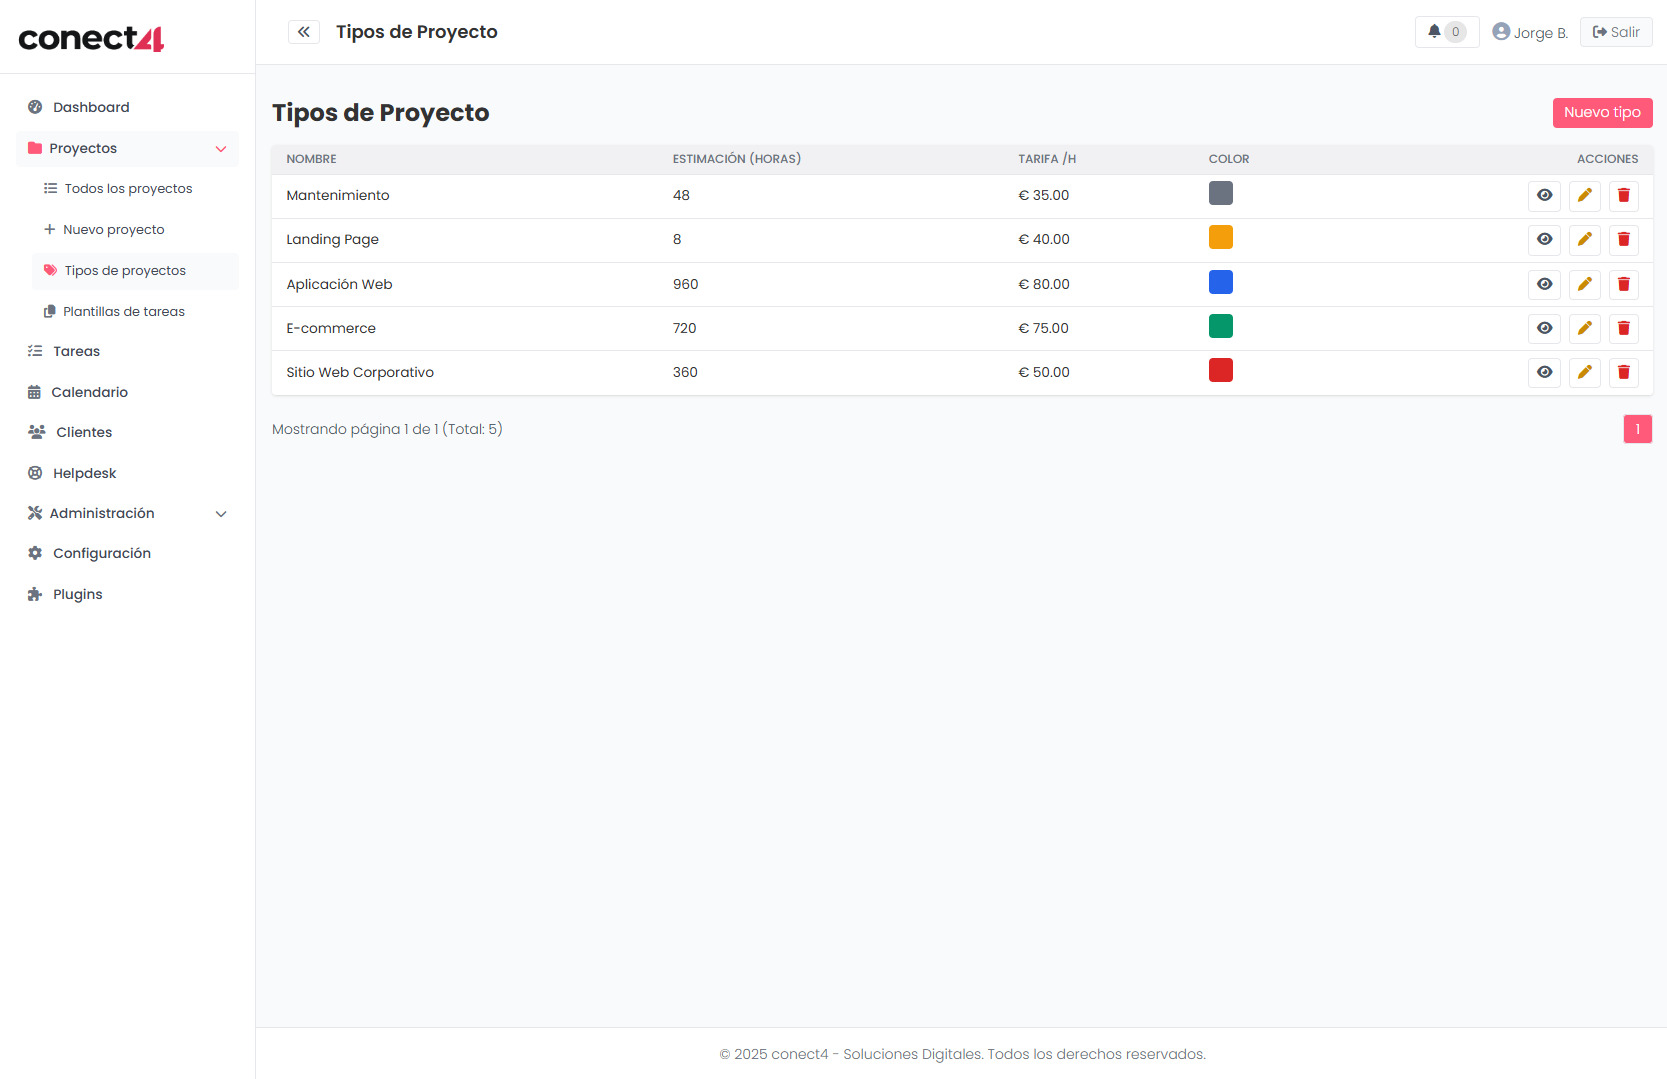Expand the Administración menu chevron
The width and height of the screenshot is (1667, 1079).
[221, 514]
